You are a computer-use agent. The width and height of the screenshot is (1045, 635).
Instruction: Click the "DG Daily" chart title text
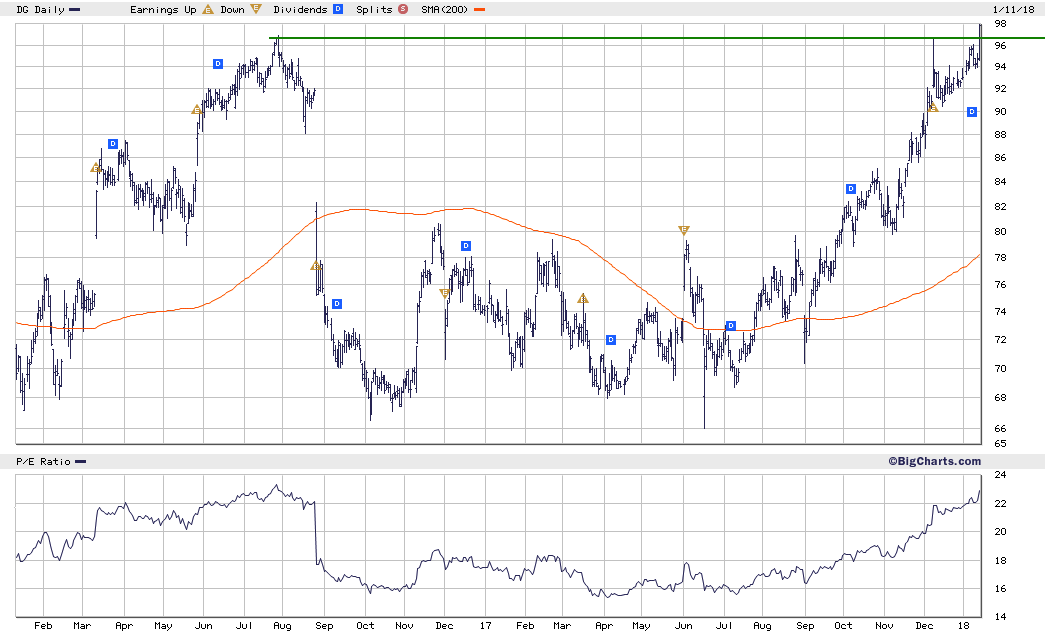pos(41,9)
